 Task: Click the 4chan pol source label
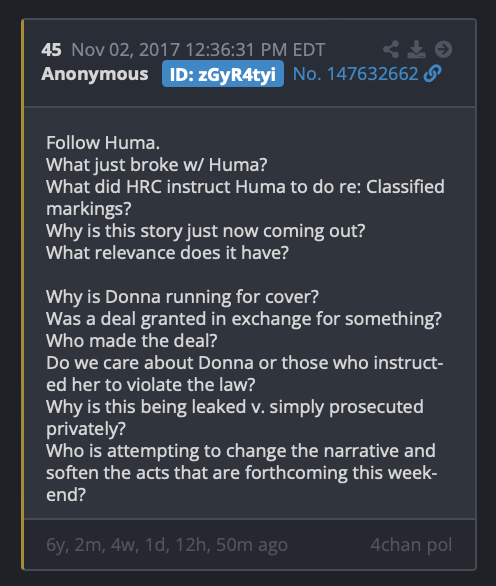412,545
